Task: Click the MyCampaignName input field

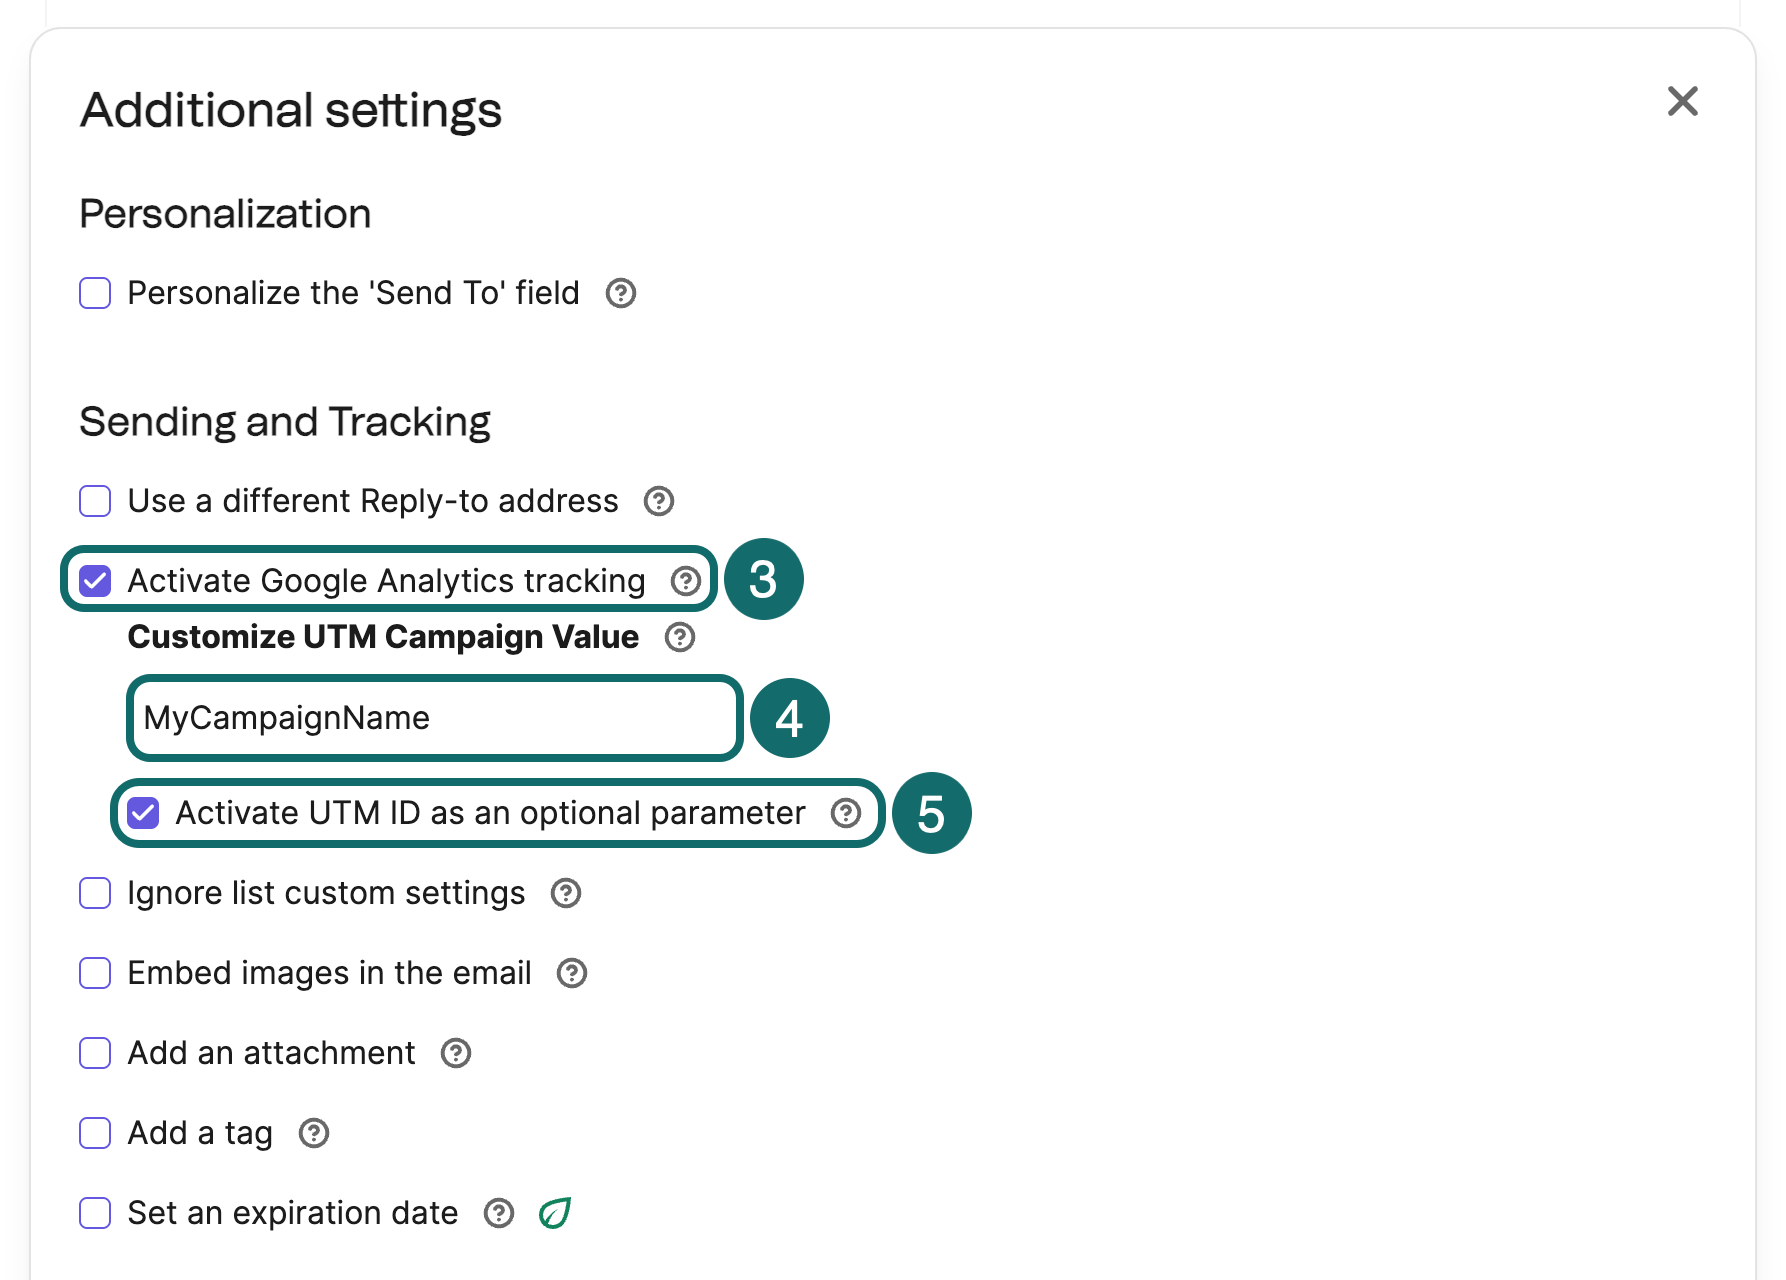Action: pos(433,718)
